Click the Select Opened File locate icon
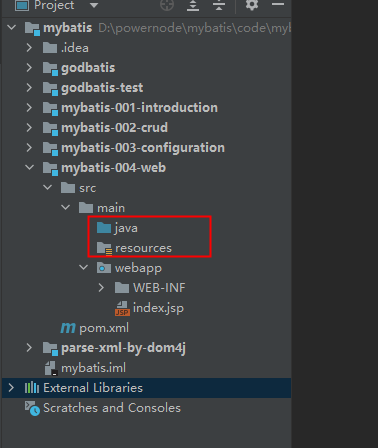The height and width of the screenshot is (448, 378). pos(167,5)
